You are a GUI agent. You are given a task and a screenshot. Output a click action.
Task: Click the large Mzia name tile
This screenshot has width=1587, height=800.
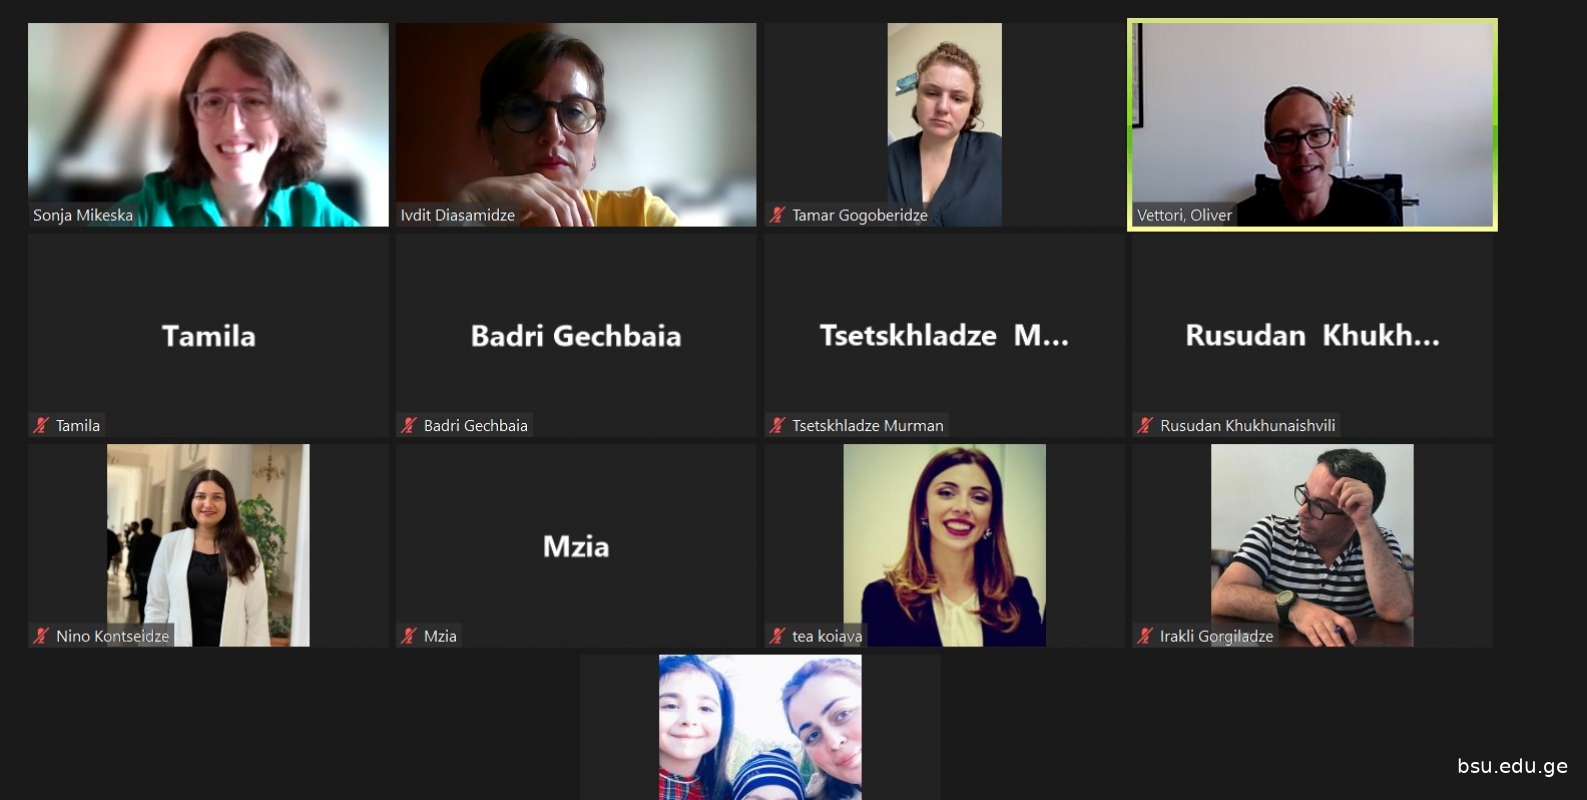click(x=576, y=546)
